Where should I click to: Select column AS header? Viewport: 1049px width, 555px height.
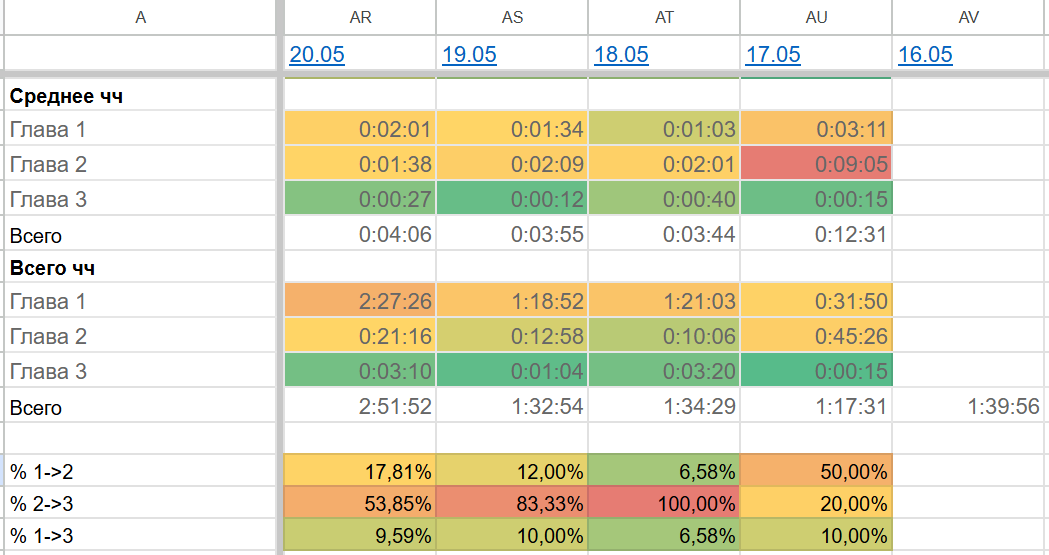512,17
